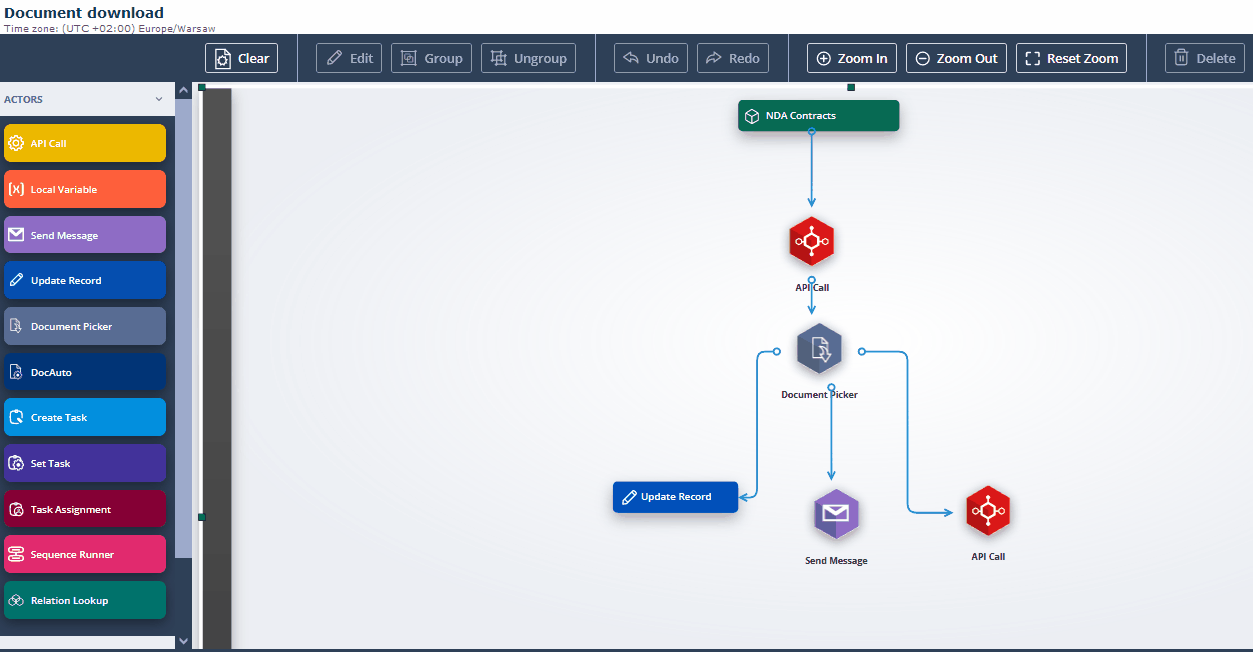Click the output port under NDA Contracts node
Image resolution: width=1253 pixels, height=652 pixels.
811,131
